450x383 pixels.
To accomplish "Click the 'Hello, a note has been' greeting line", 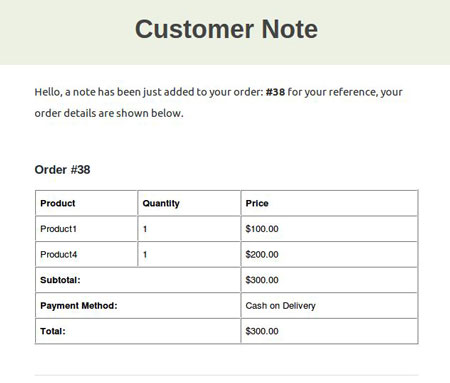I will 218,92.
